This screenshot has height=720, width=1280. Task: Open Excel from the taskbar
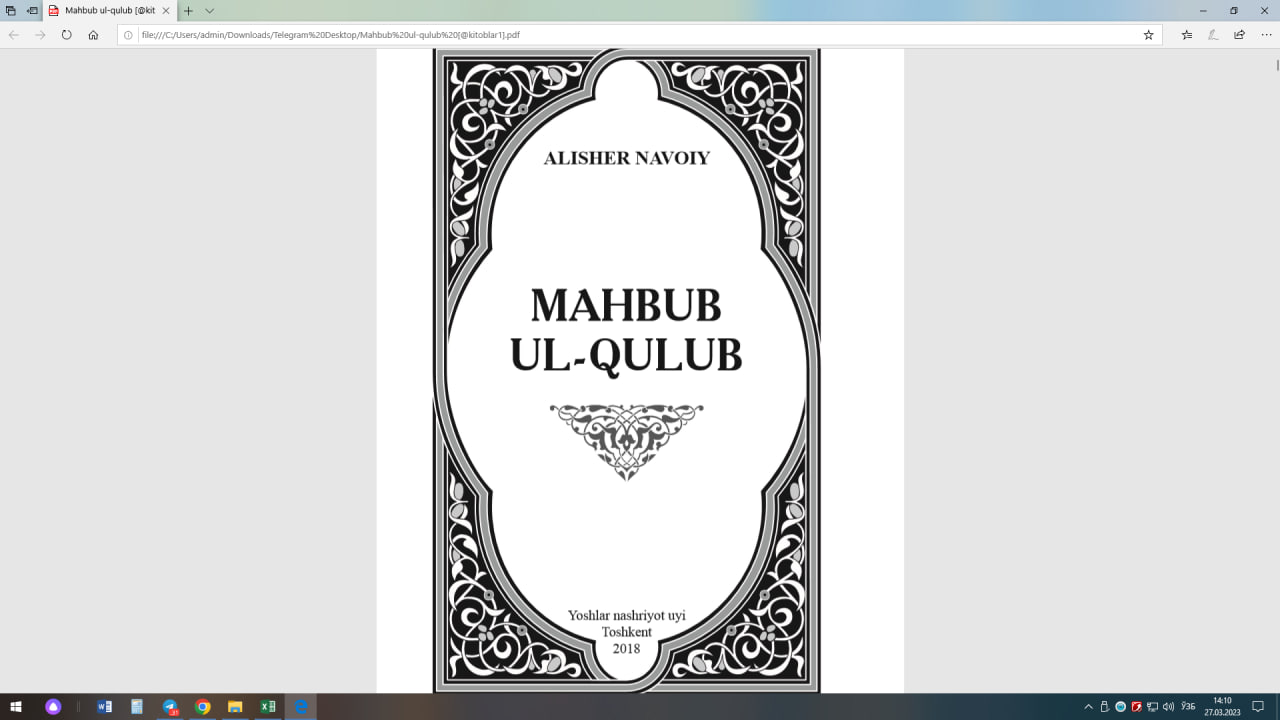coord(267,707)
